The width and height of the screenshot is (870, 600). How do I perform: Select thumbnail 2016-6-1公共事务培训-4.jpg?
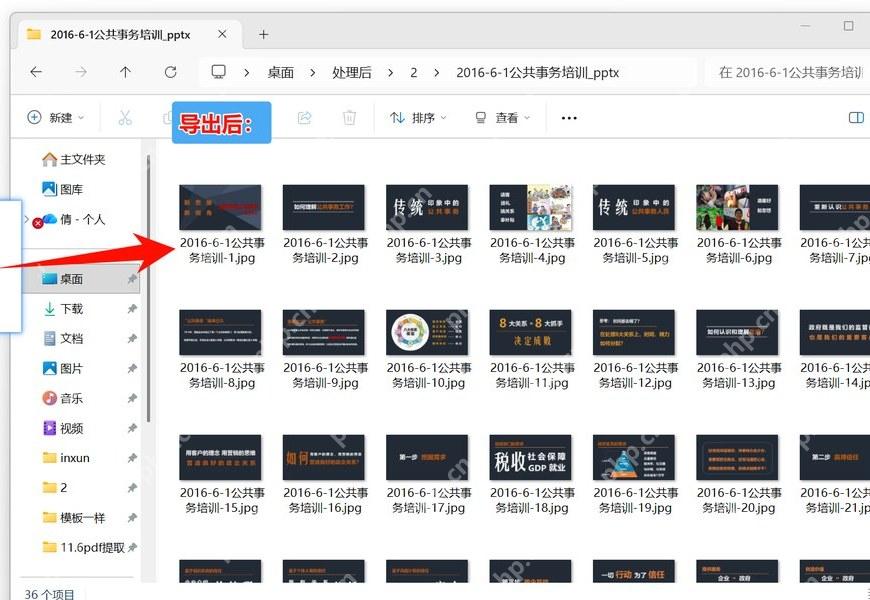[530, 207]
